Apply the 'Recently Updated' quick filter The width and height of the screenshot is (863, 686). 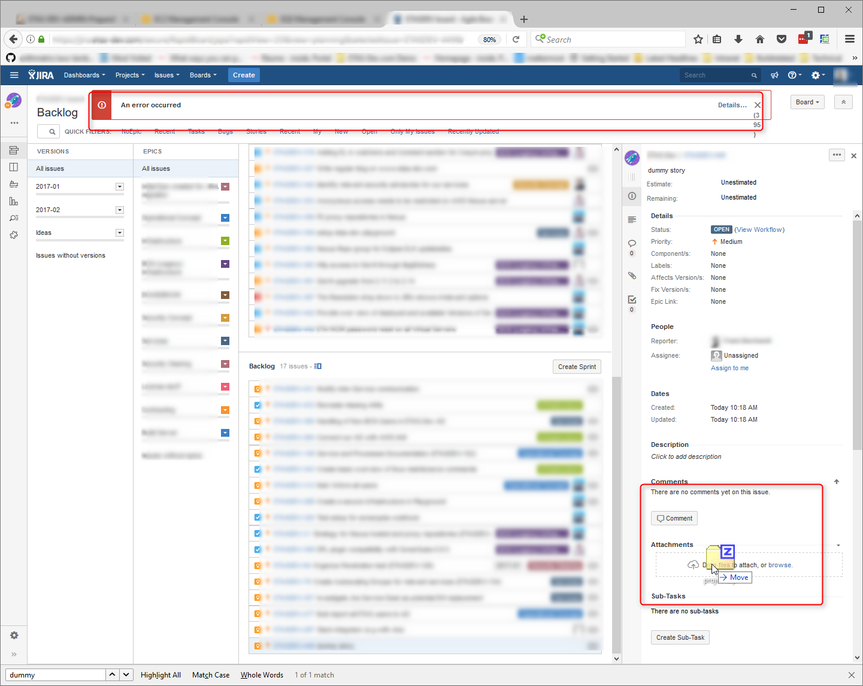[473, 132]
